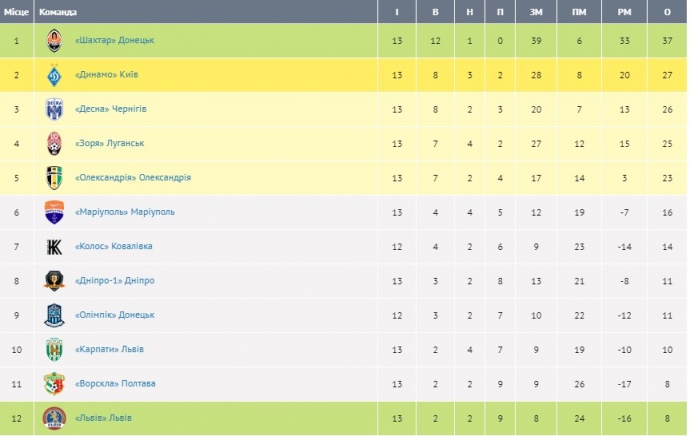Click the ЗМ goals scored column header

[x=536, y=11]
